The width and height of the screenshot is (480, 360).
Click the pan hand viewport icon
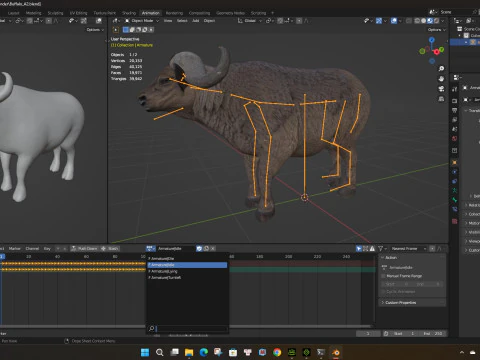click(x=441, y=79)
